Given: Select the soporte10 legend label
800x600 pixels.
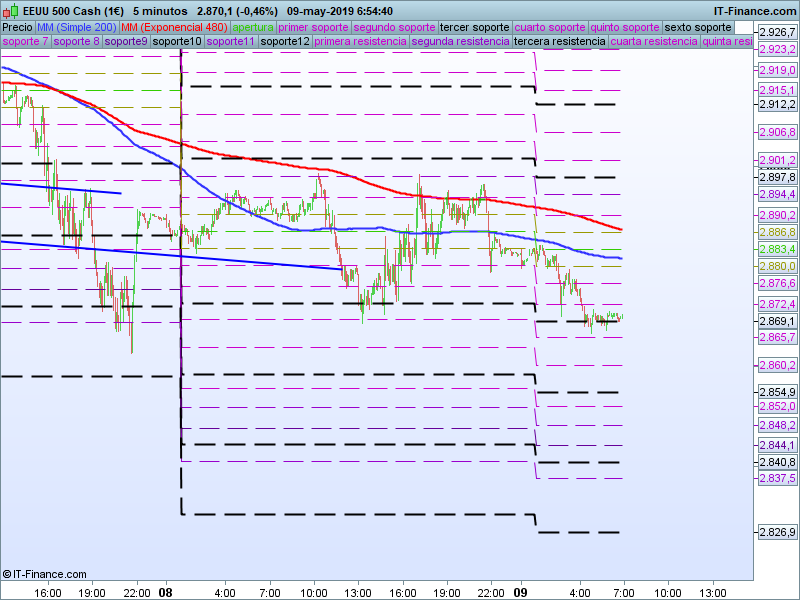Looking at the screenshot, I should click(178, 42).
